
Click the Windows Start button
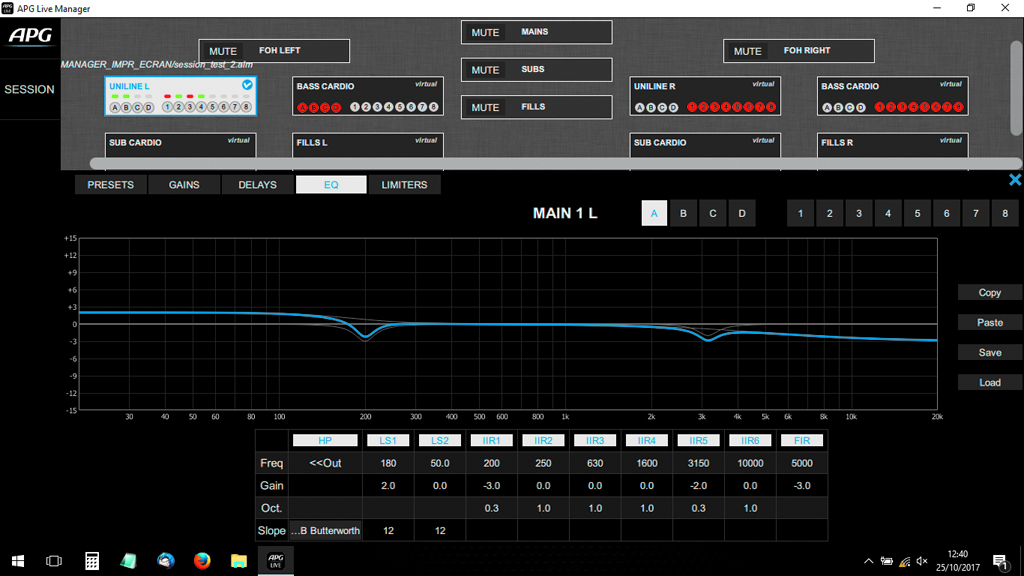(x=18, y=561)
